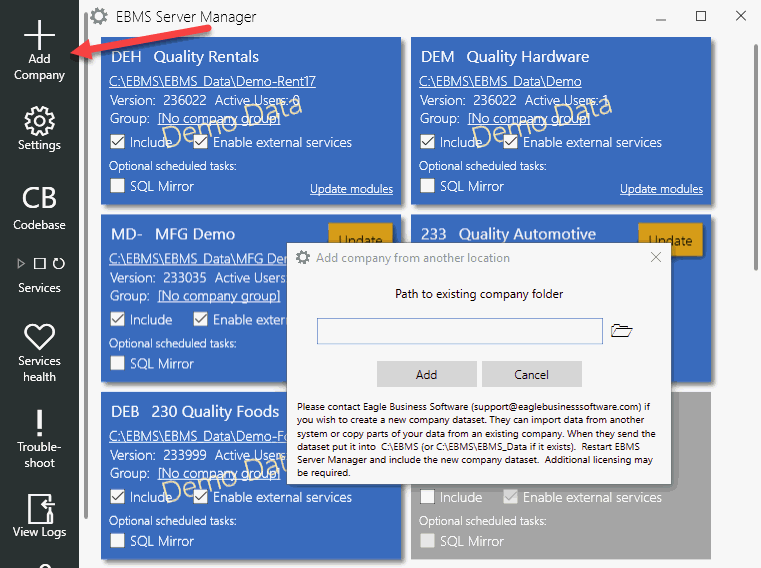Screen dimensions: 761x568
Task: Open the MFG Demo data path link
Action: pyautogui.click(x=198, y=258)
